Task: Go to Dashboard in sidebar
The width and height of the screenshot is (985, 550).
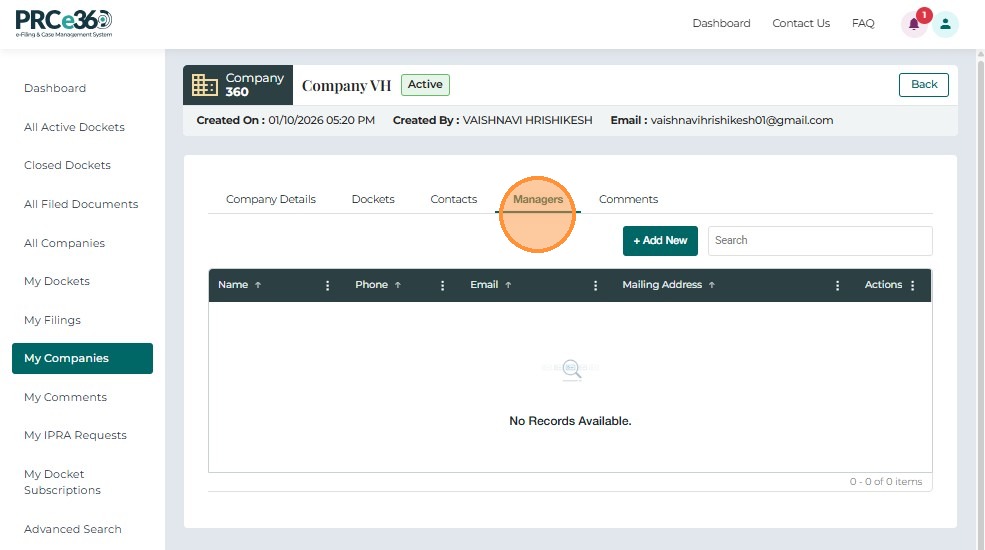Action: coord(55,88)
